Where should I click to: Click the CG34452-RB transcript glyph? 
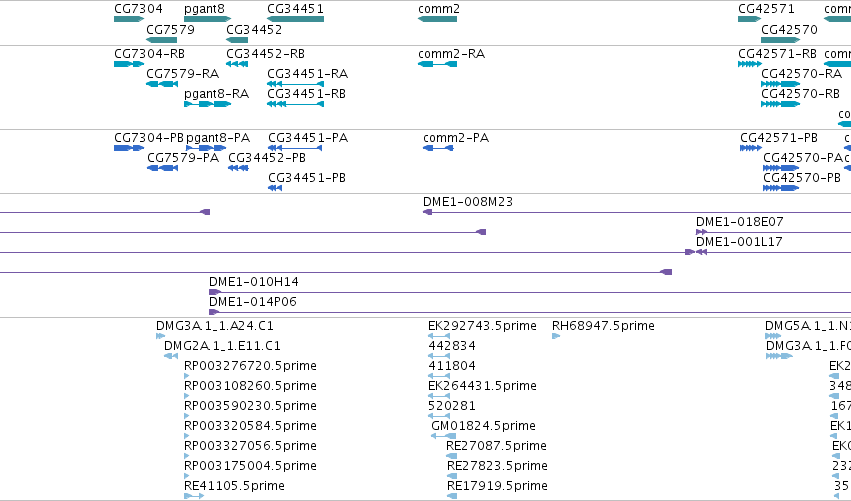coord(237,64)
